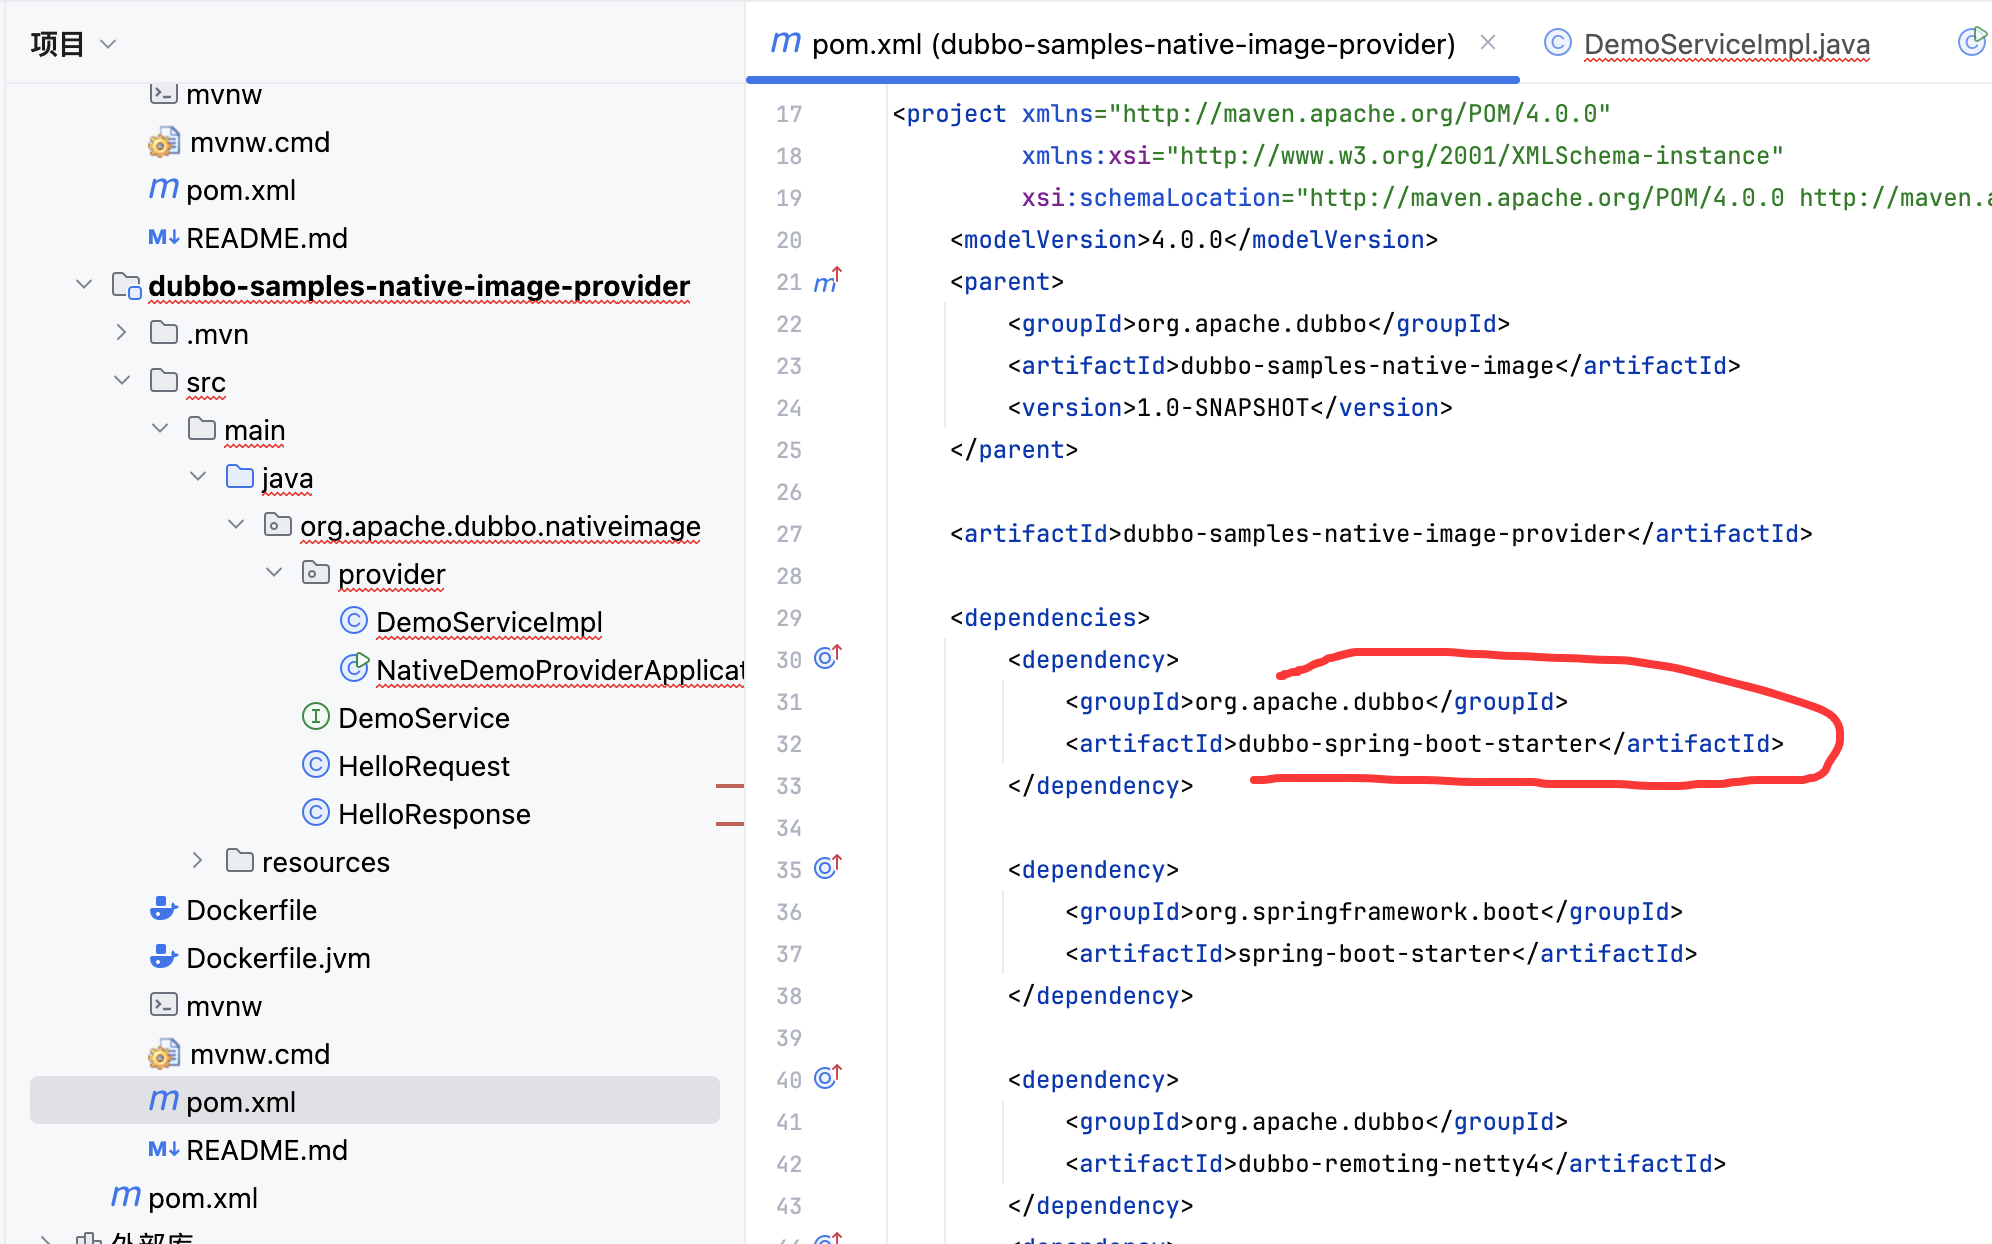The image size is (1992, 1244).
Task: Click the provider package icon
Action: click(x=316, y=572)
